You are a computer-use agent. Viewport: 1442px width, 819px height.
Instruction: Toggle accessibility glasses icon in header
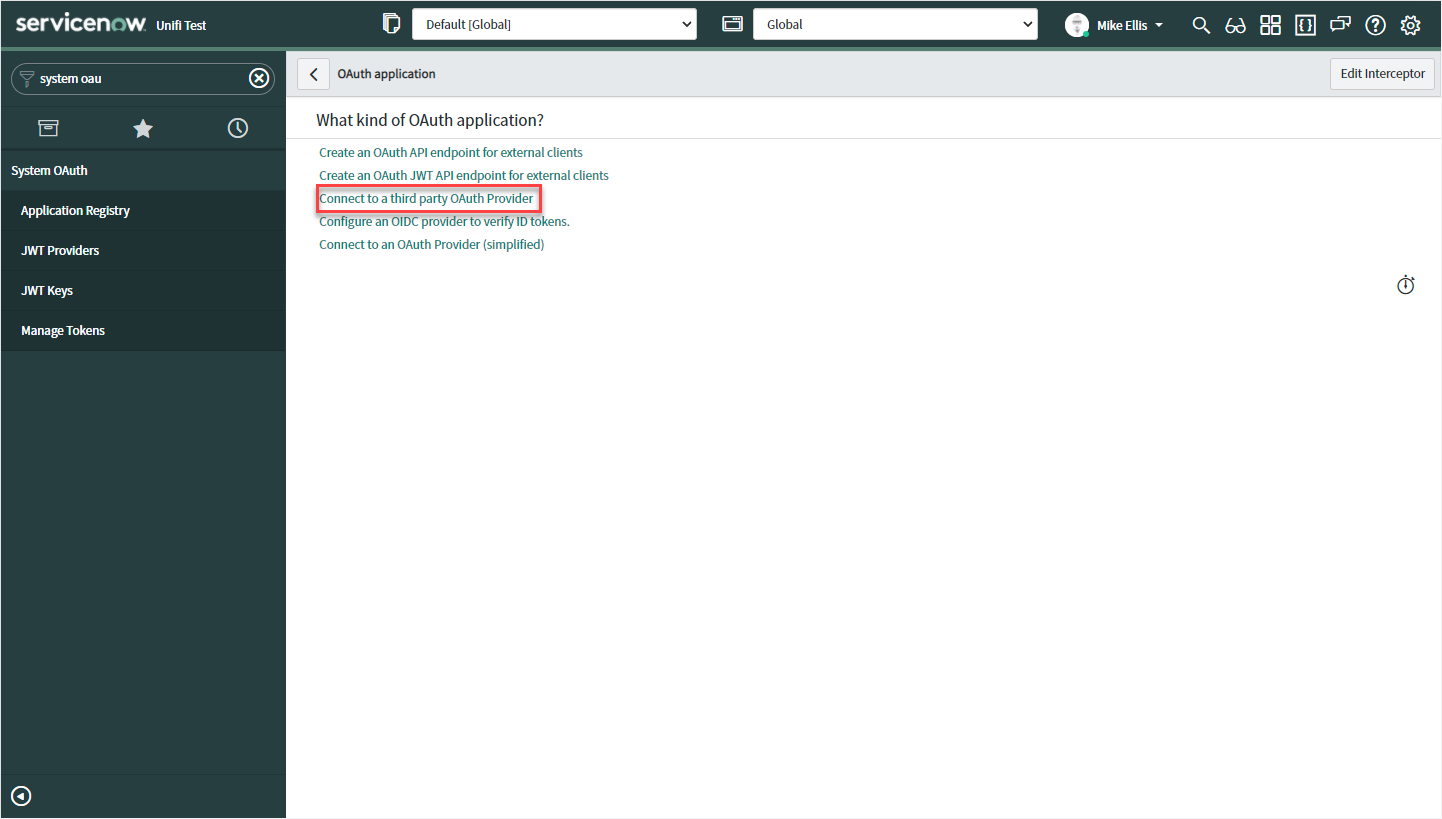tap(1235, 26)
